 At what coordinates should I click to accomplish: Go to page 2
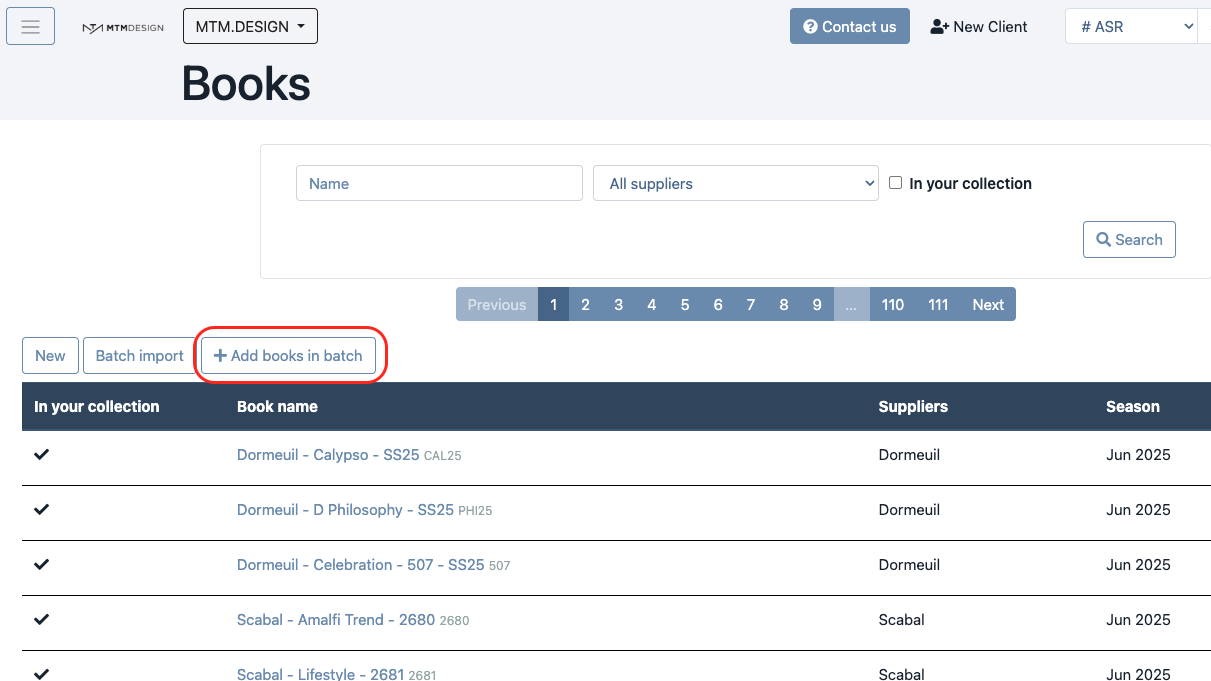[x=585, y=304]
